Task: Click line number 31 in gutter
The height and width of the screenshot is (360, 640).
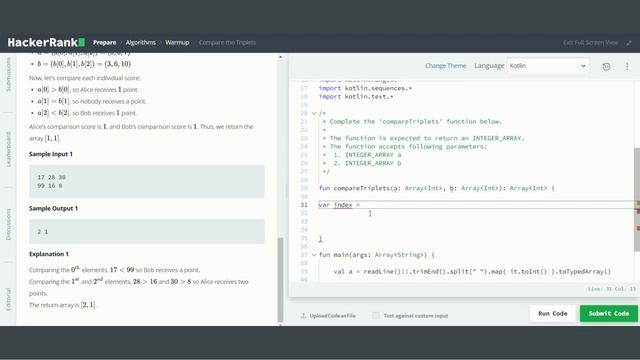Action: pos(304,205)
